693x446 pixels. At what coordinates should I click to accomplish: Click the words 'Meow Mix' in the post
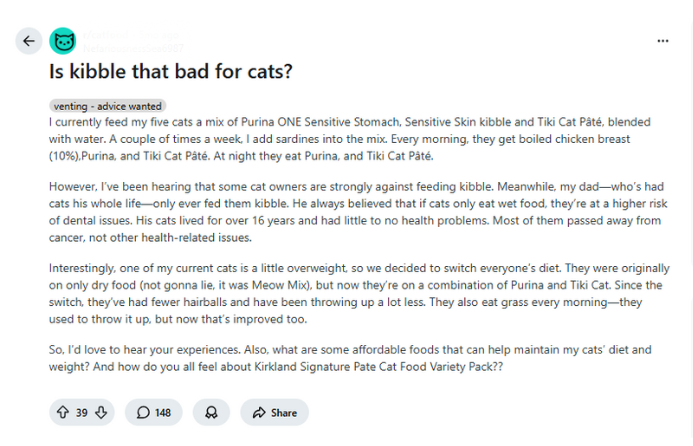point(280,285)
